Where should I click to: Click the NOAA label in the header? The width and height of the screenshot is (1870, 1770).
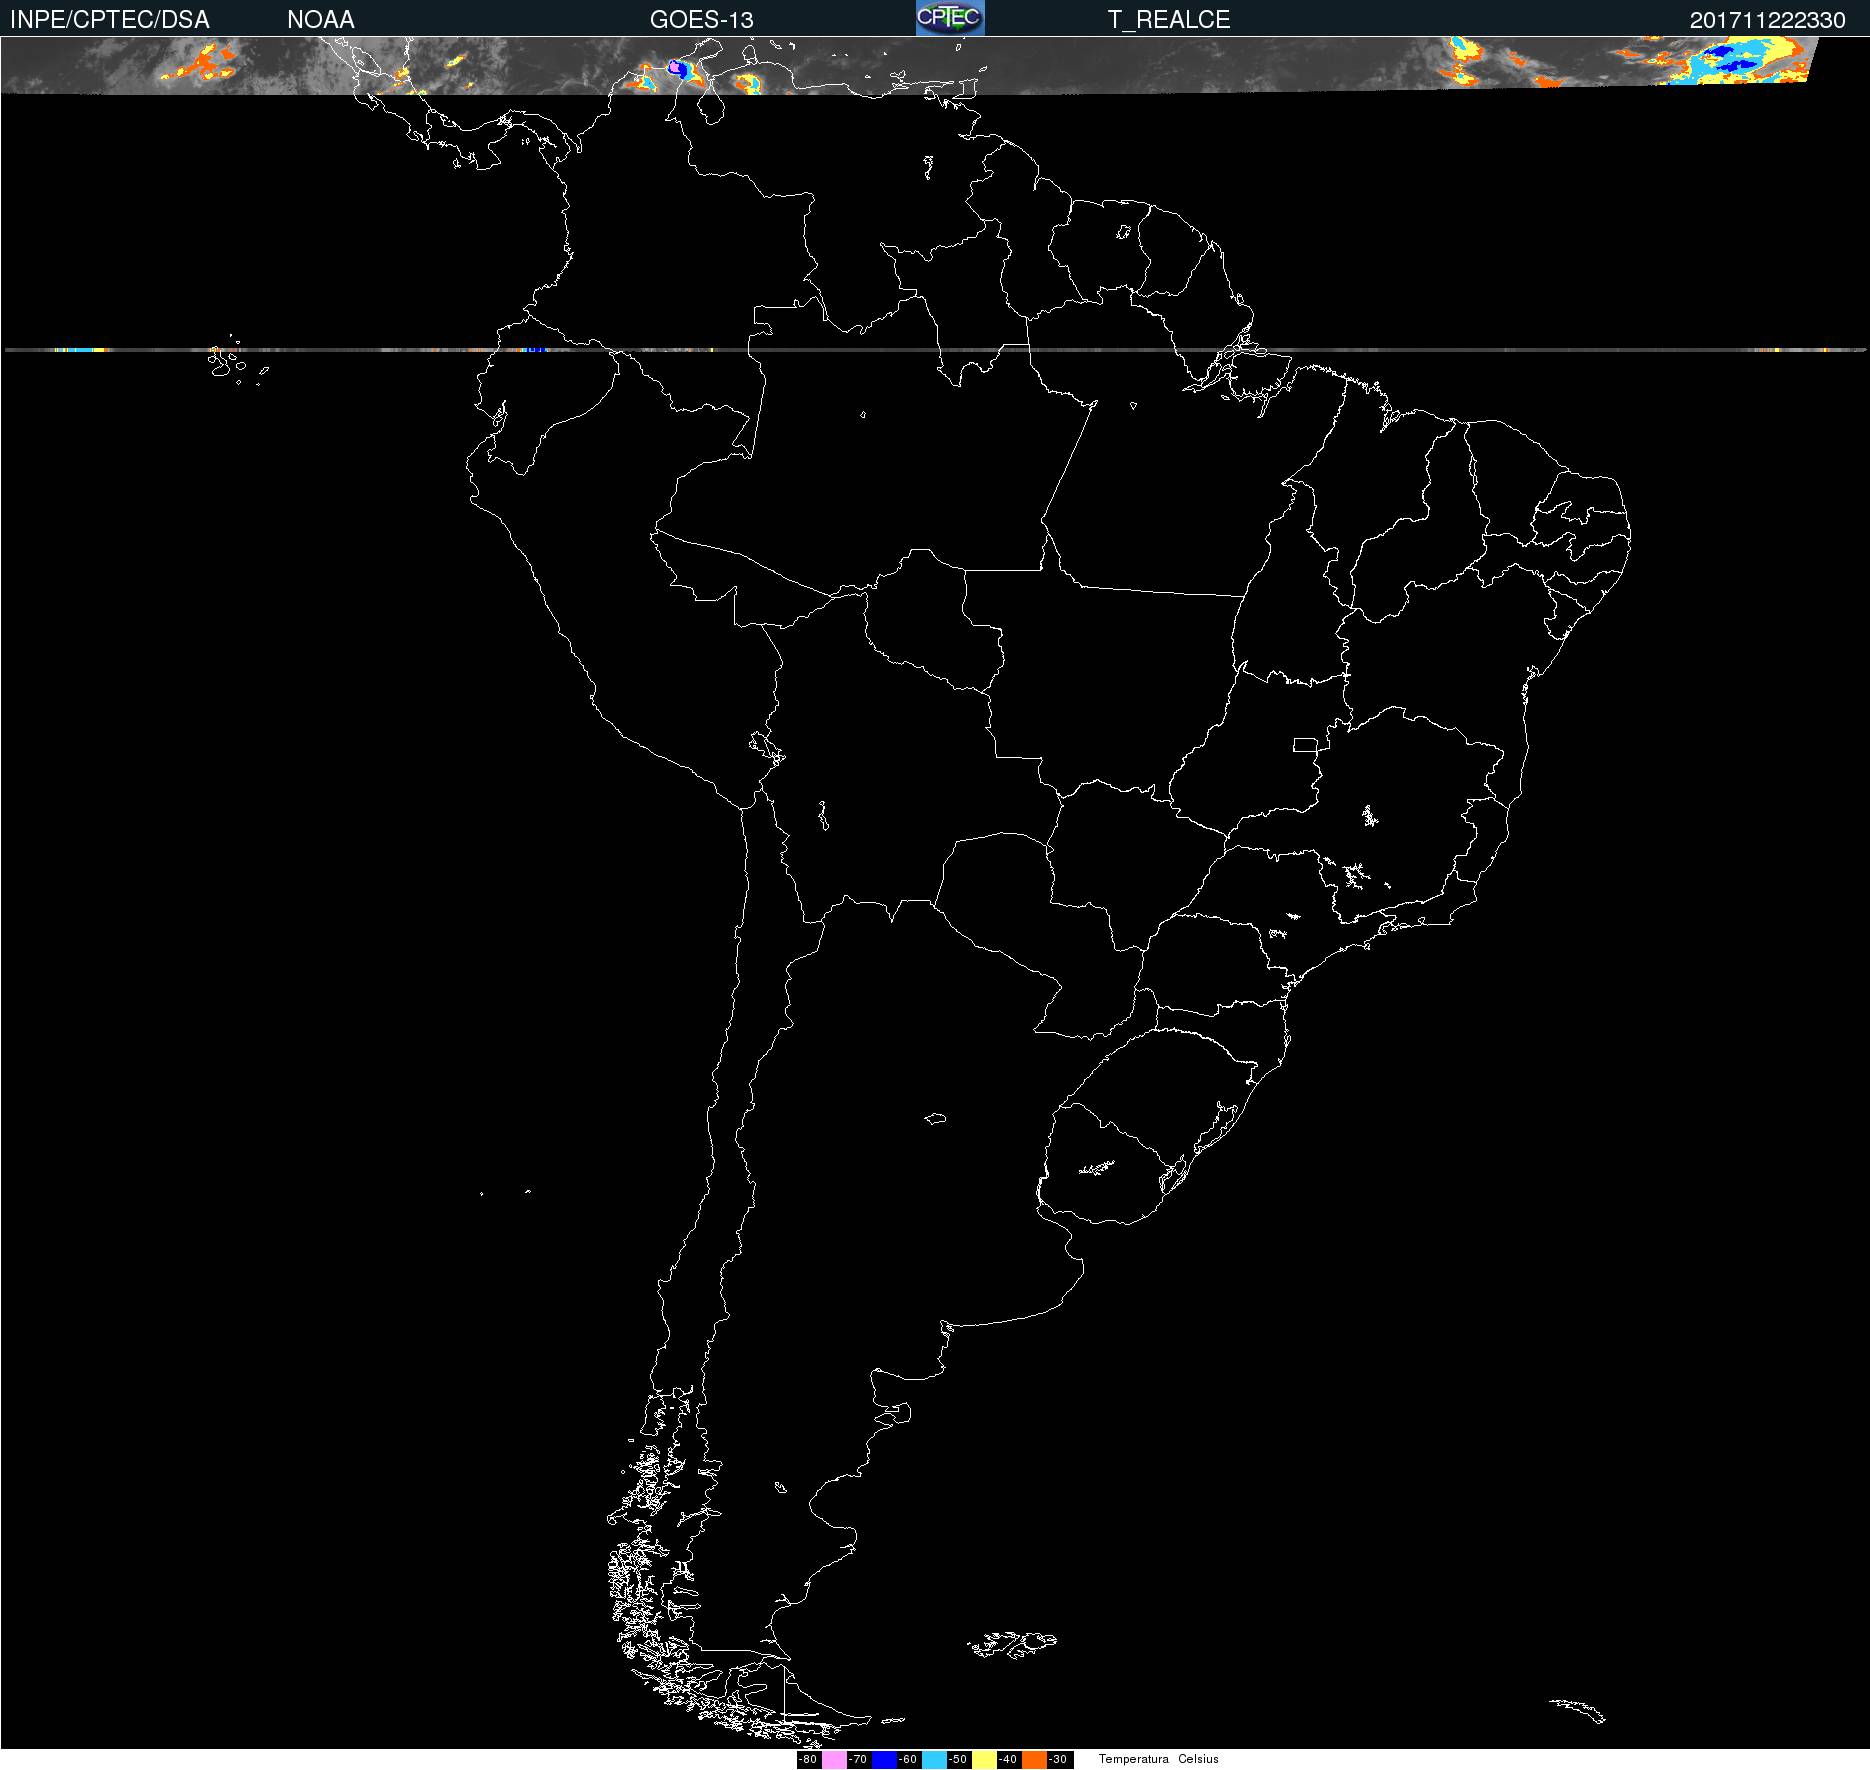point(321,20)
